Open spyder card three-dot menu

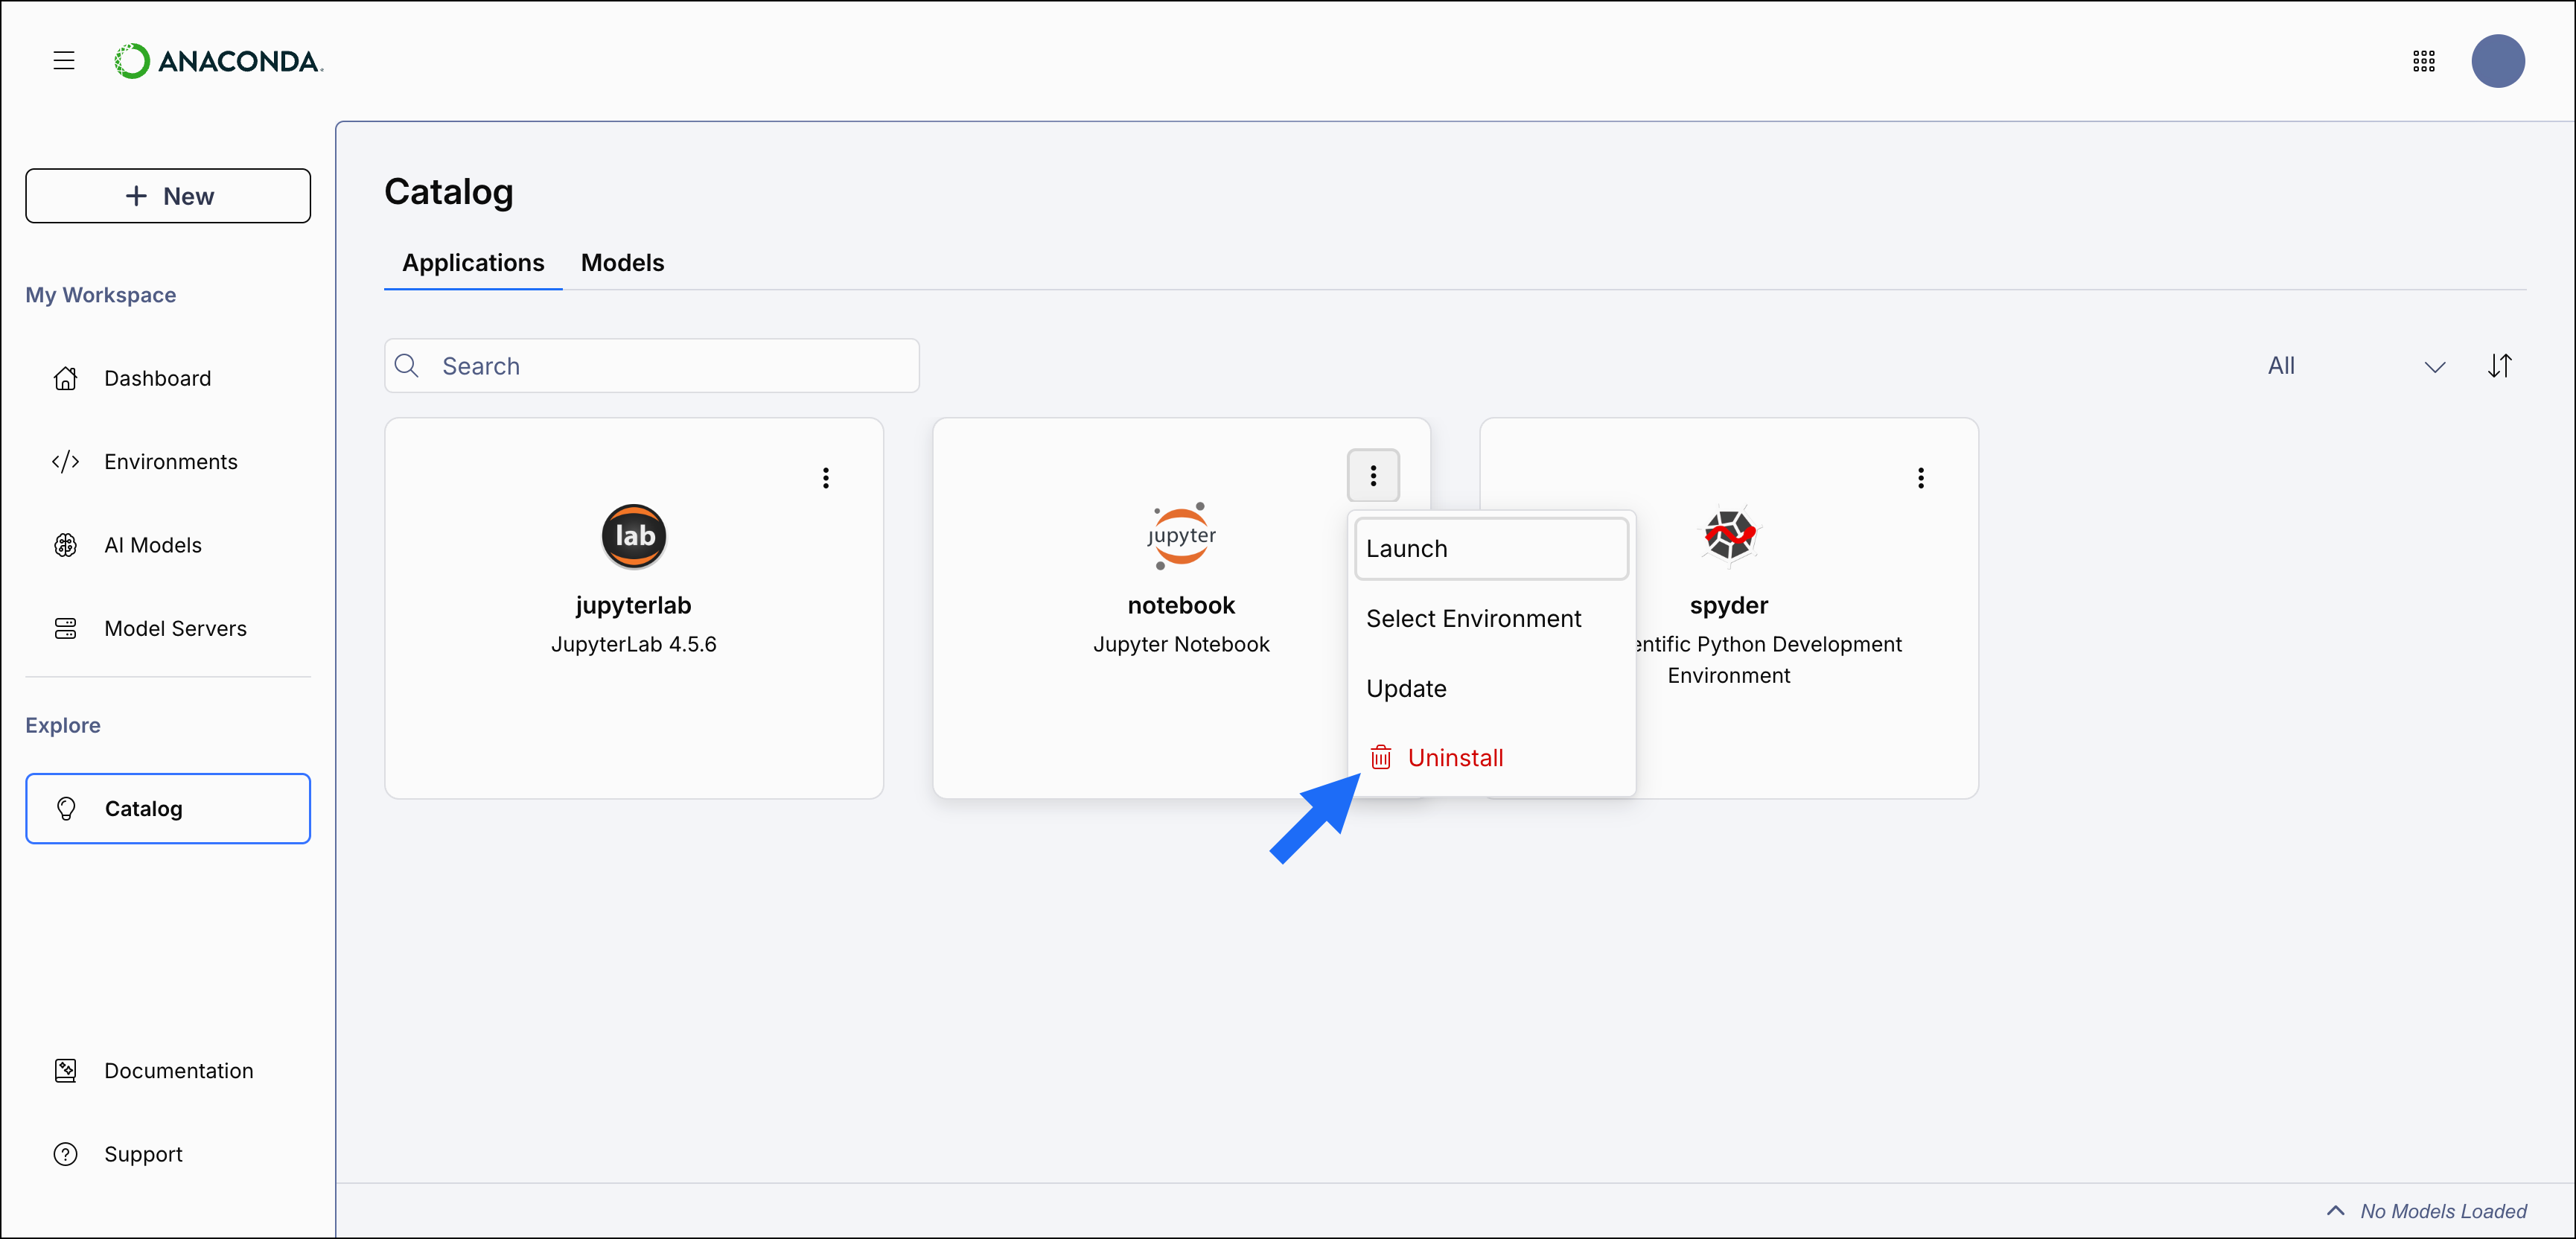pyautogui.click(x=1921, y=477)
